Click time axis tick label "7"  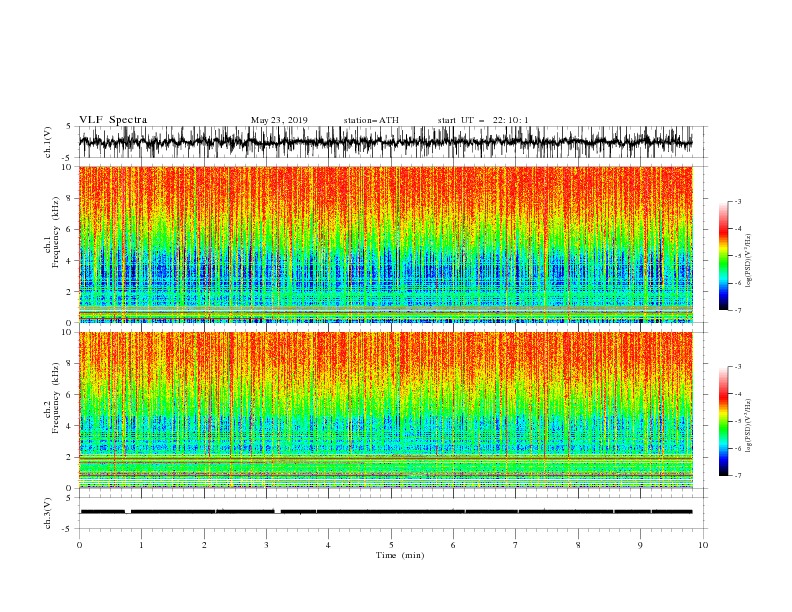(x=516, y=545)
